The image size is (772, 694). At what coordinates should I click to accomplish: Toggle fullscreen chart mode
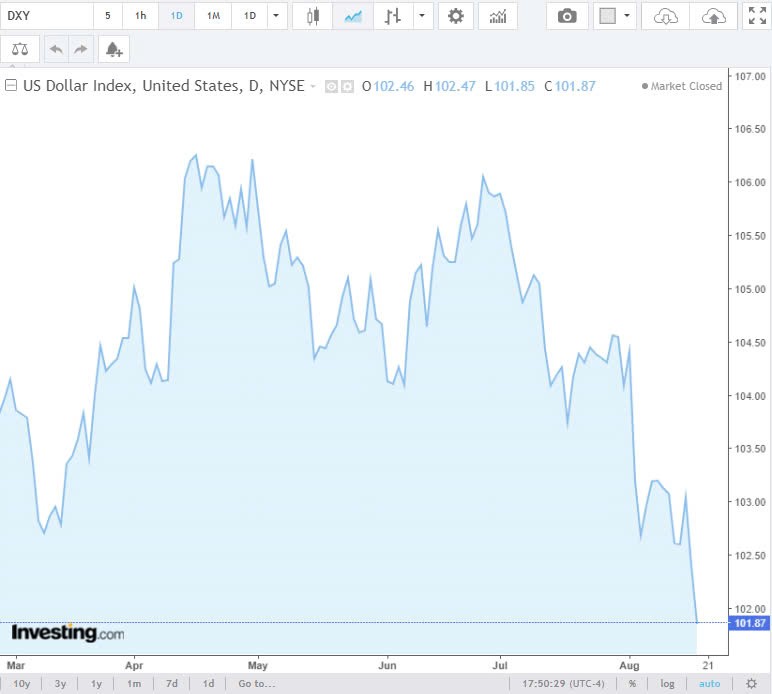click(x=757, y=16)
